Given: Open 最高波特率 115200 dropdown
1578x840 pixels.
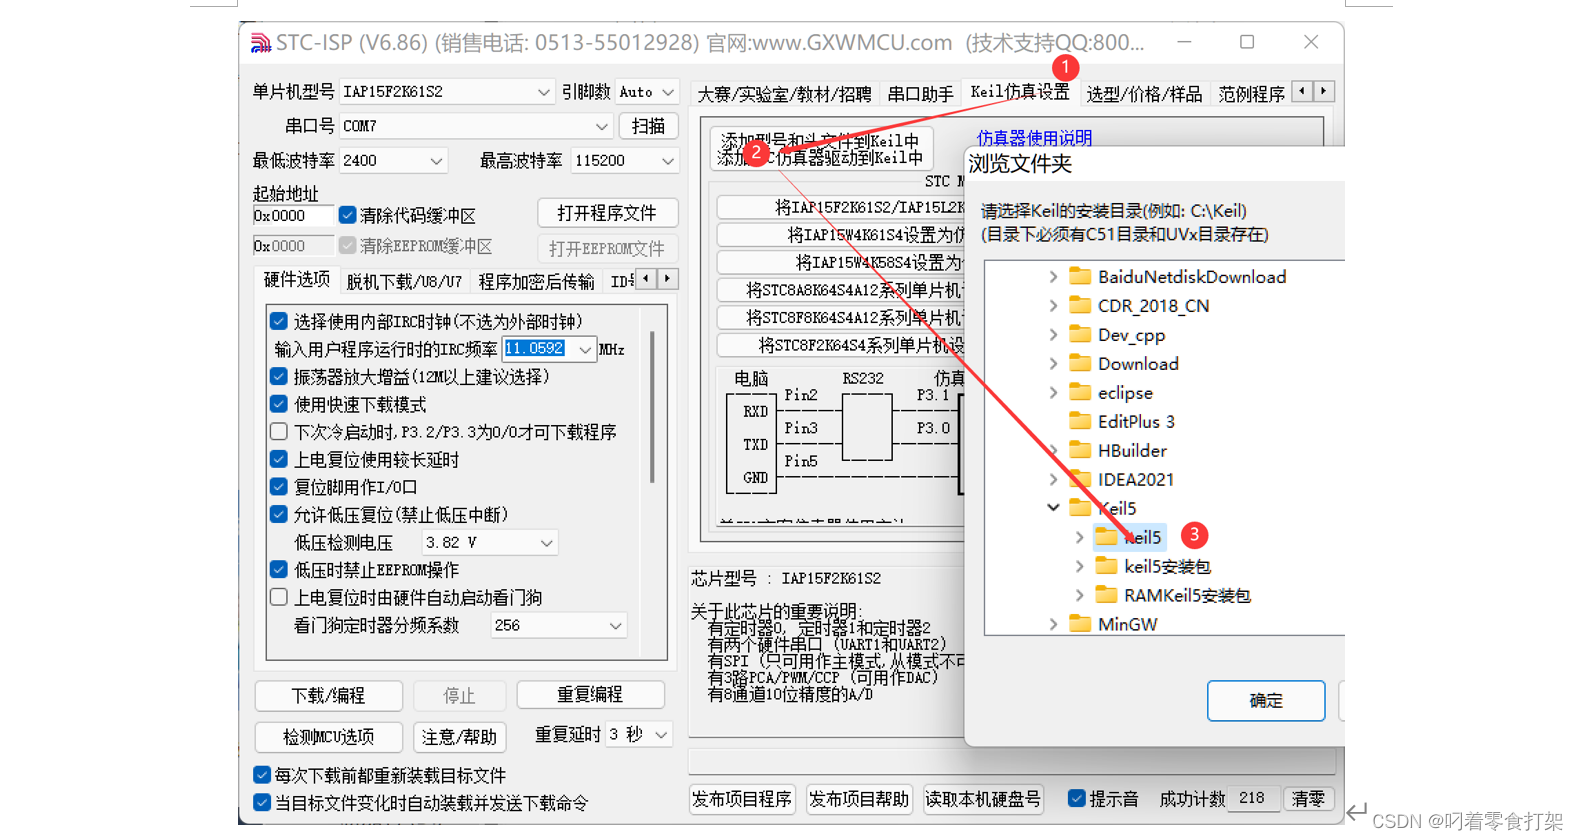Looking at the screenshot, I should pos(625,160).
